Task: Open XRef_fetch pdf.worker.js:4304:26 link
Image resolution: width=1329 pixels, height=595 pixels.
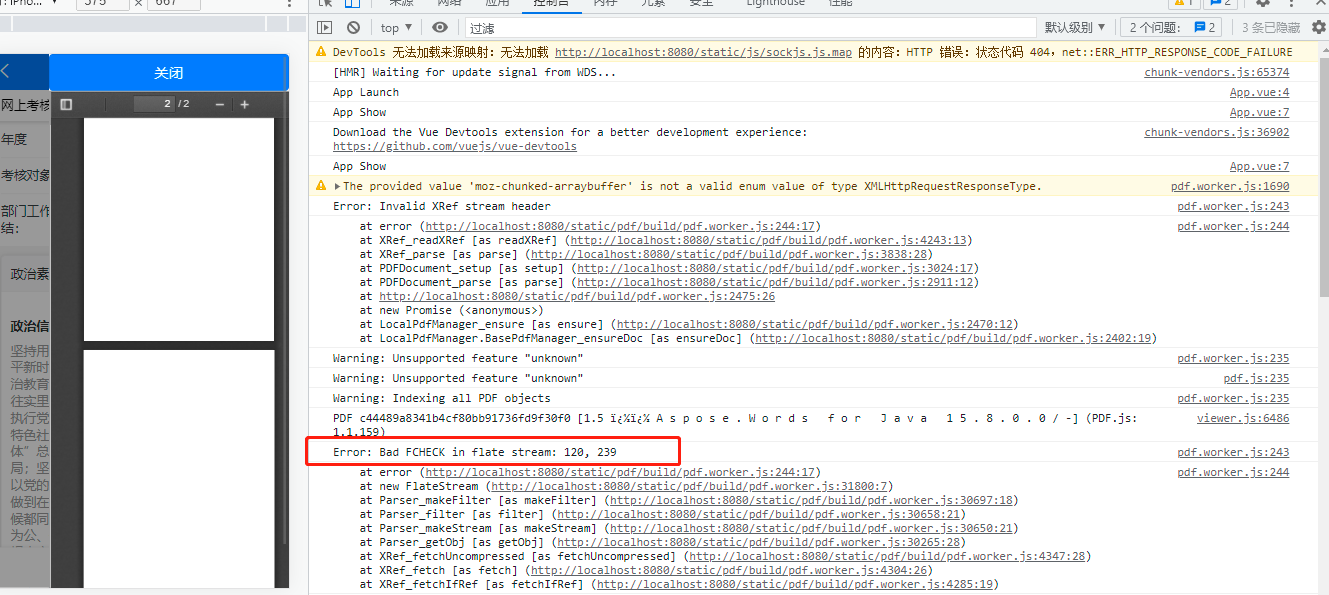Action: [731, 570]
